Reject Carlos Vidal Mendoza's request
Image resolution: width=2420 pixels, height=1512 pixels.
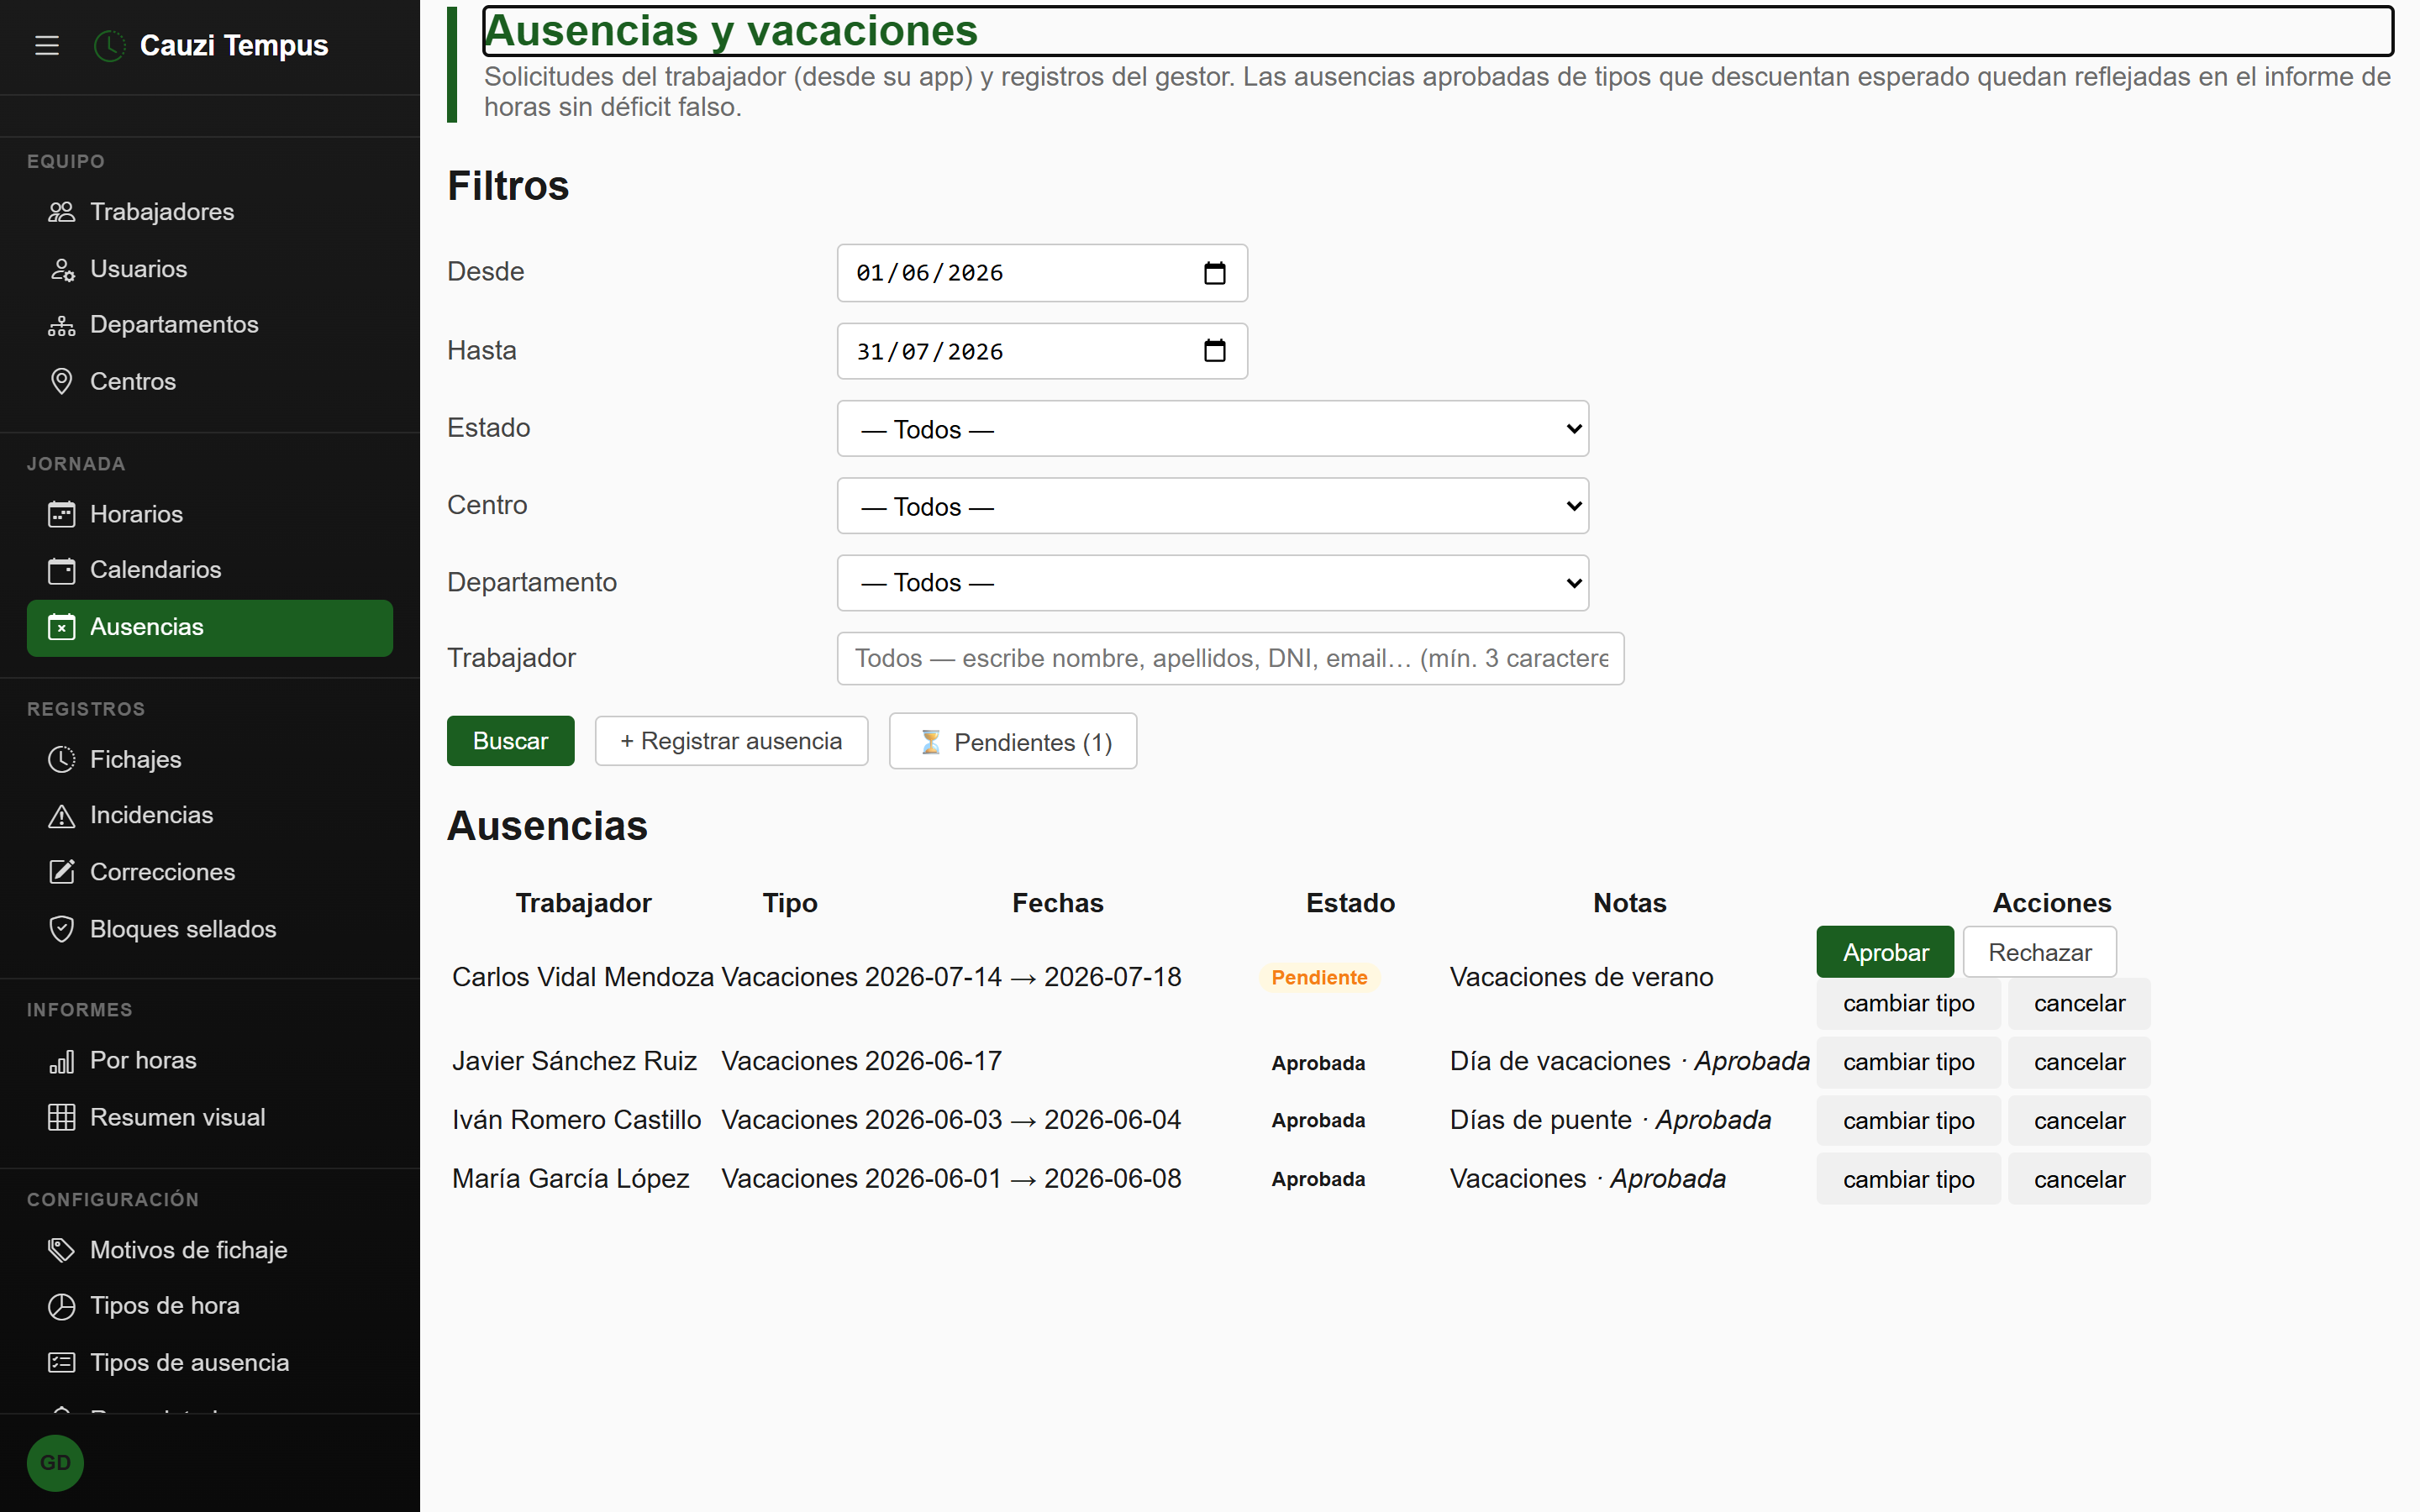(x=2040, y=952)
